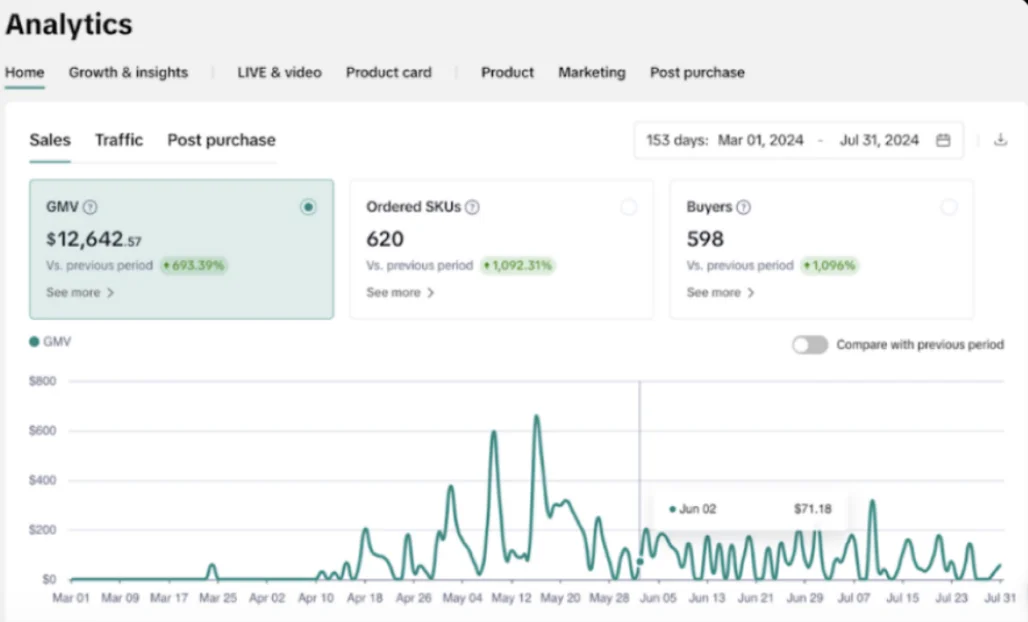Open the Post purchase sub-tab
Screen dimensions: 1028x622
click(221, 140)
